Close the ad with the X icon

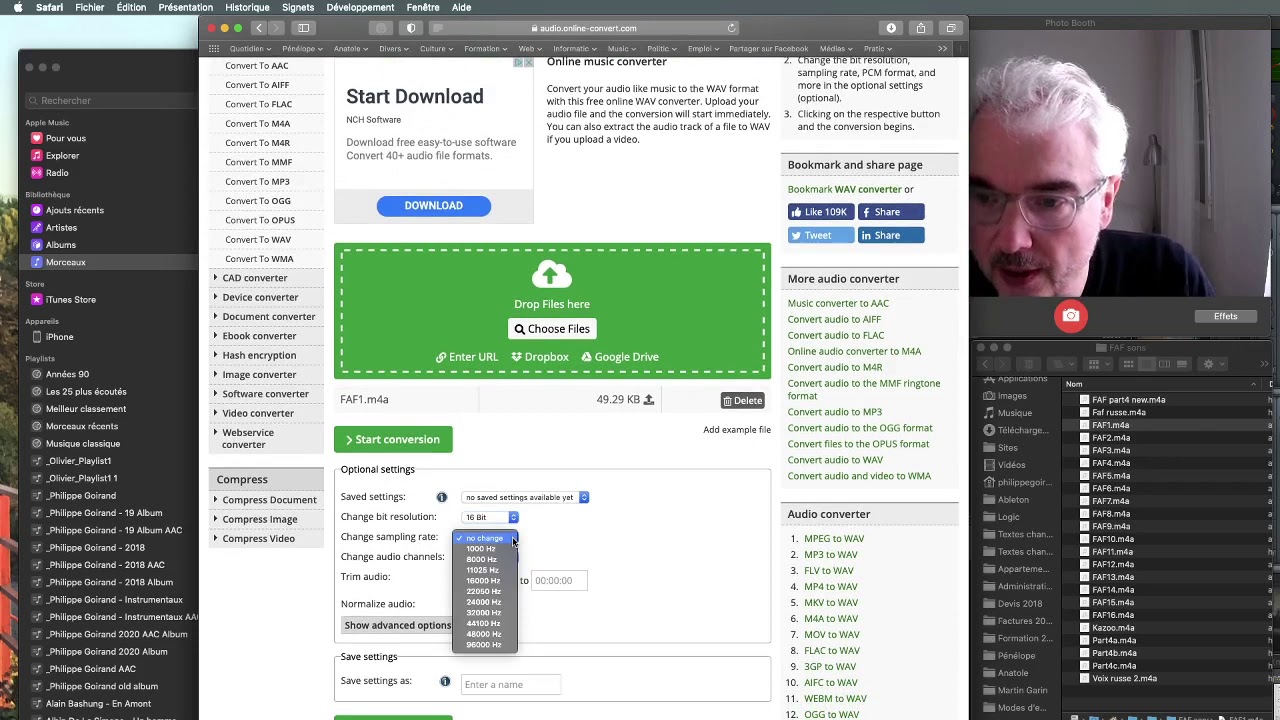point(528,63)
